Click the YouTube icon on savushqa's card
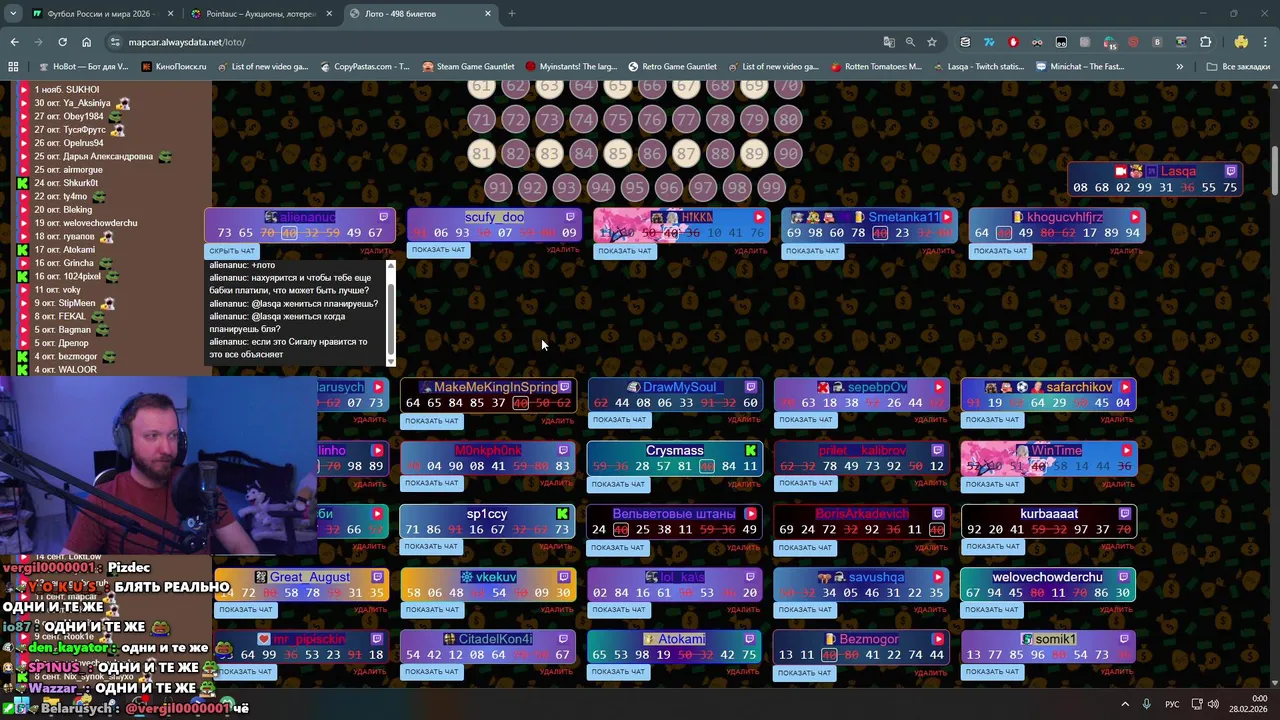 [x=938, y=577]
